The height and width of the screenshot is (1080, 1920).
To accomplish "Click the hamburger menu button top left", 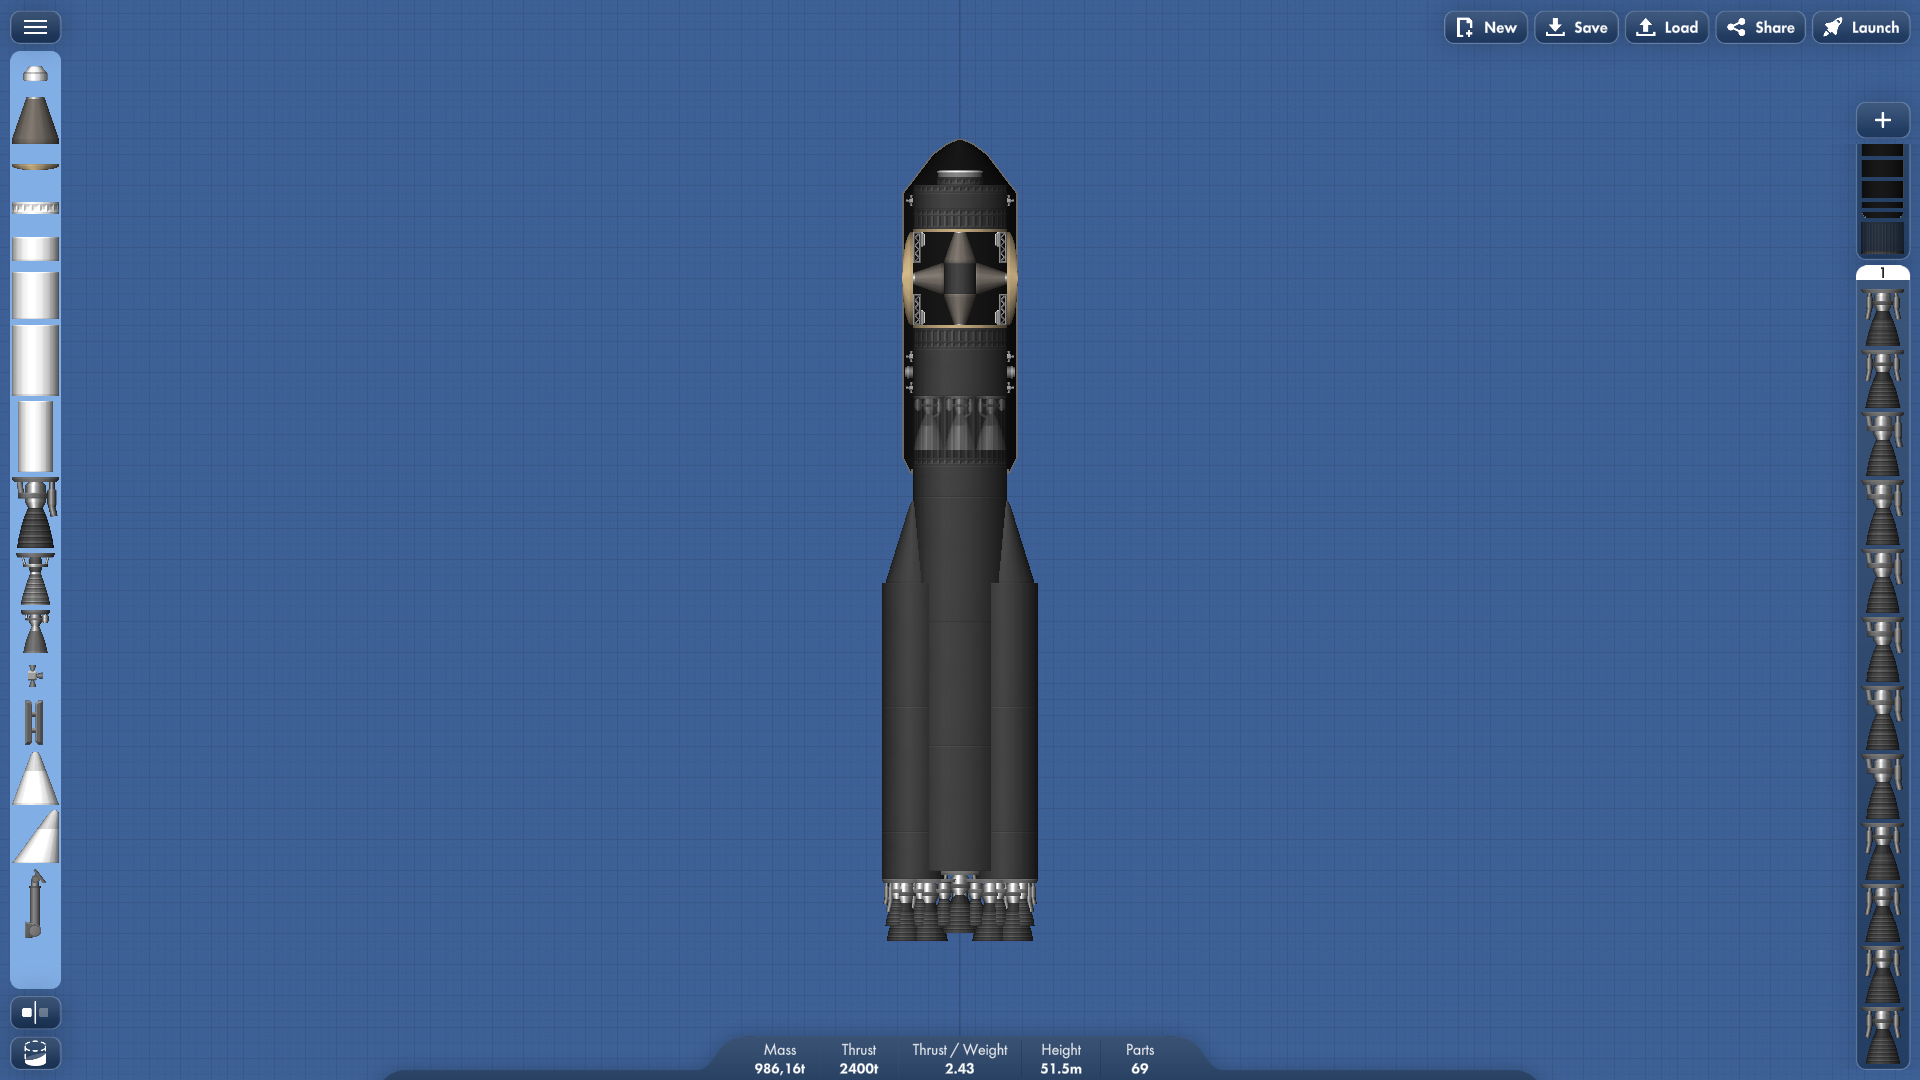I will [x=36, y=26].
